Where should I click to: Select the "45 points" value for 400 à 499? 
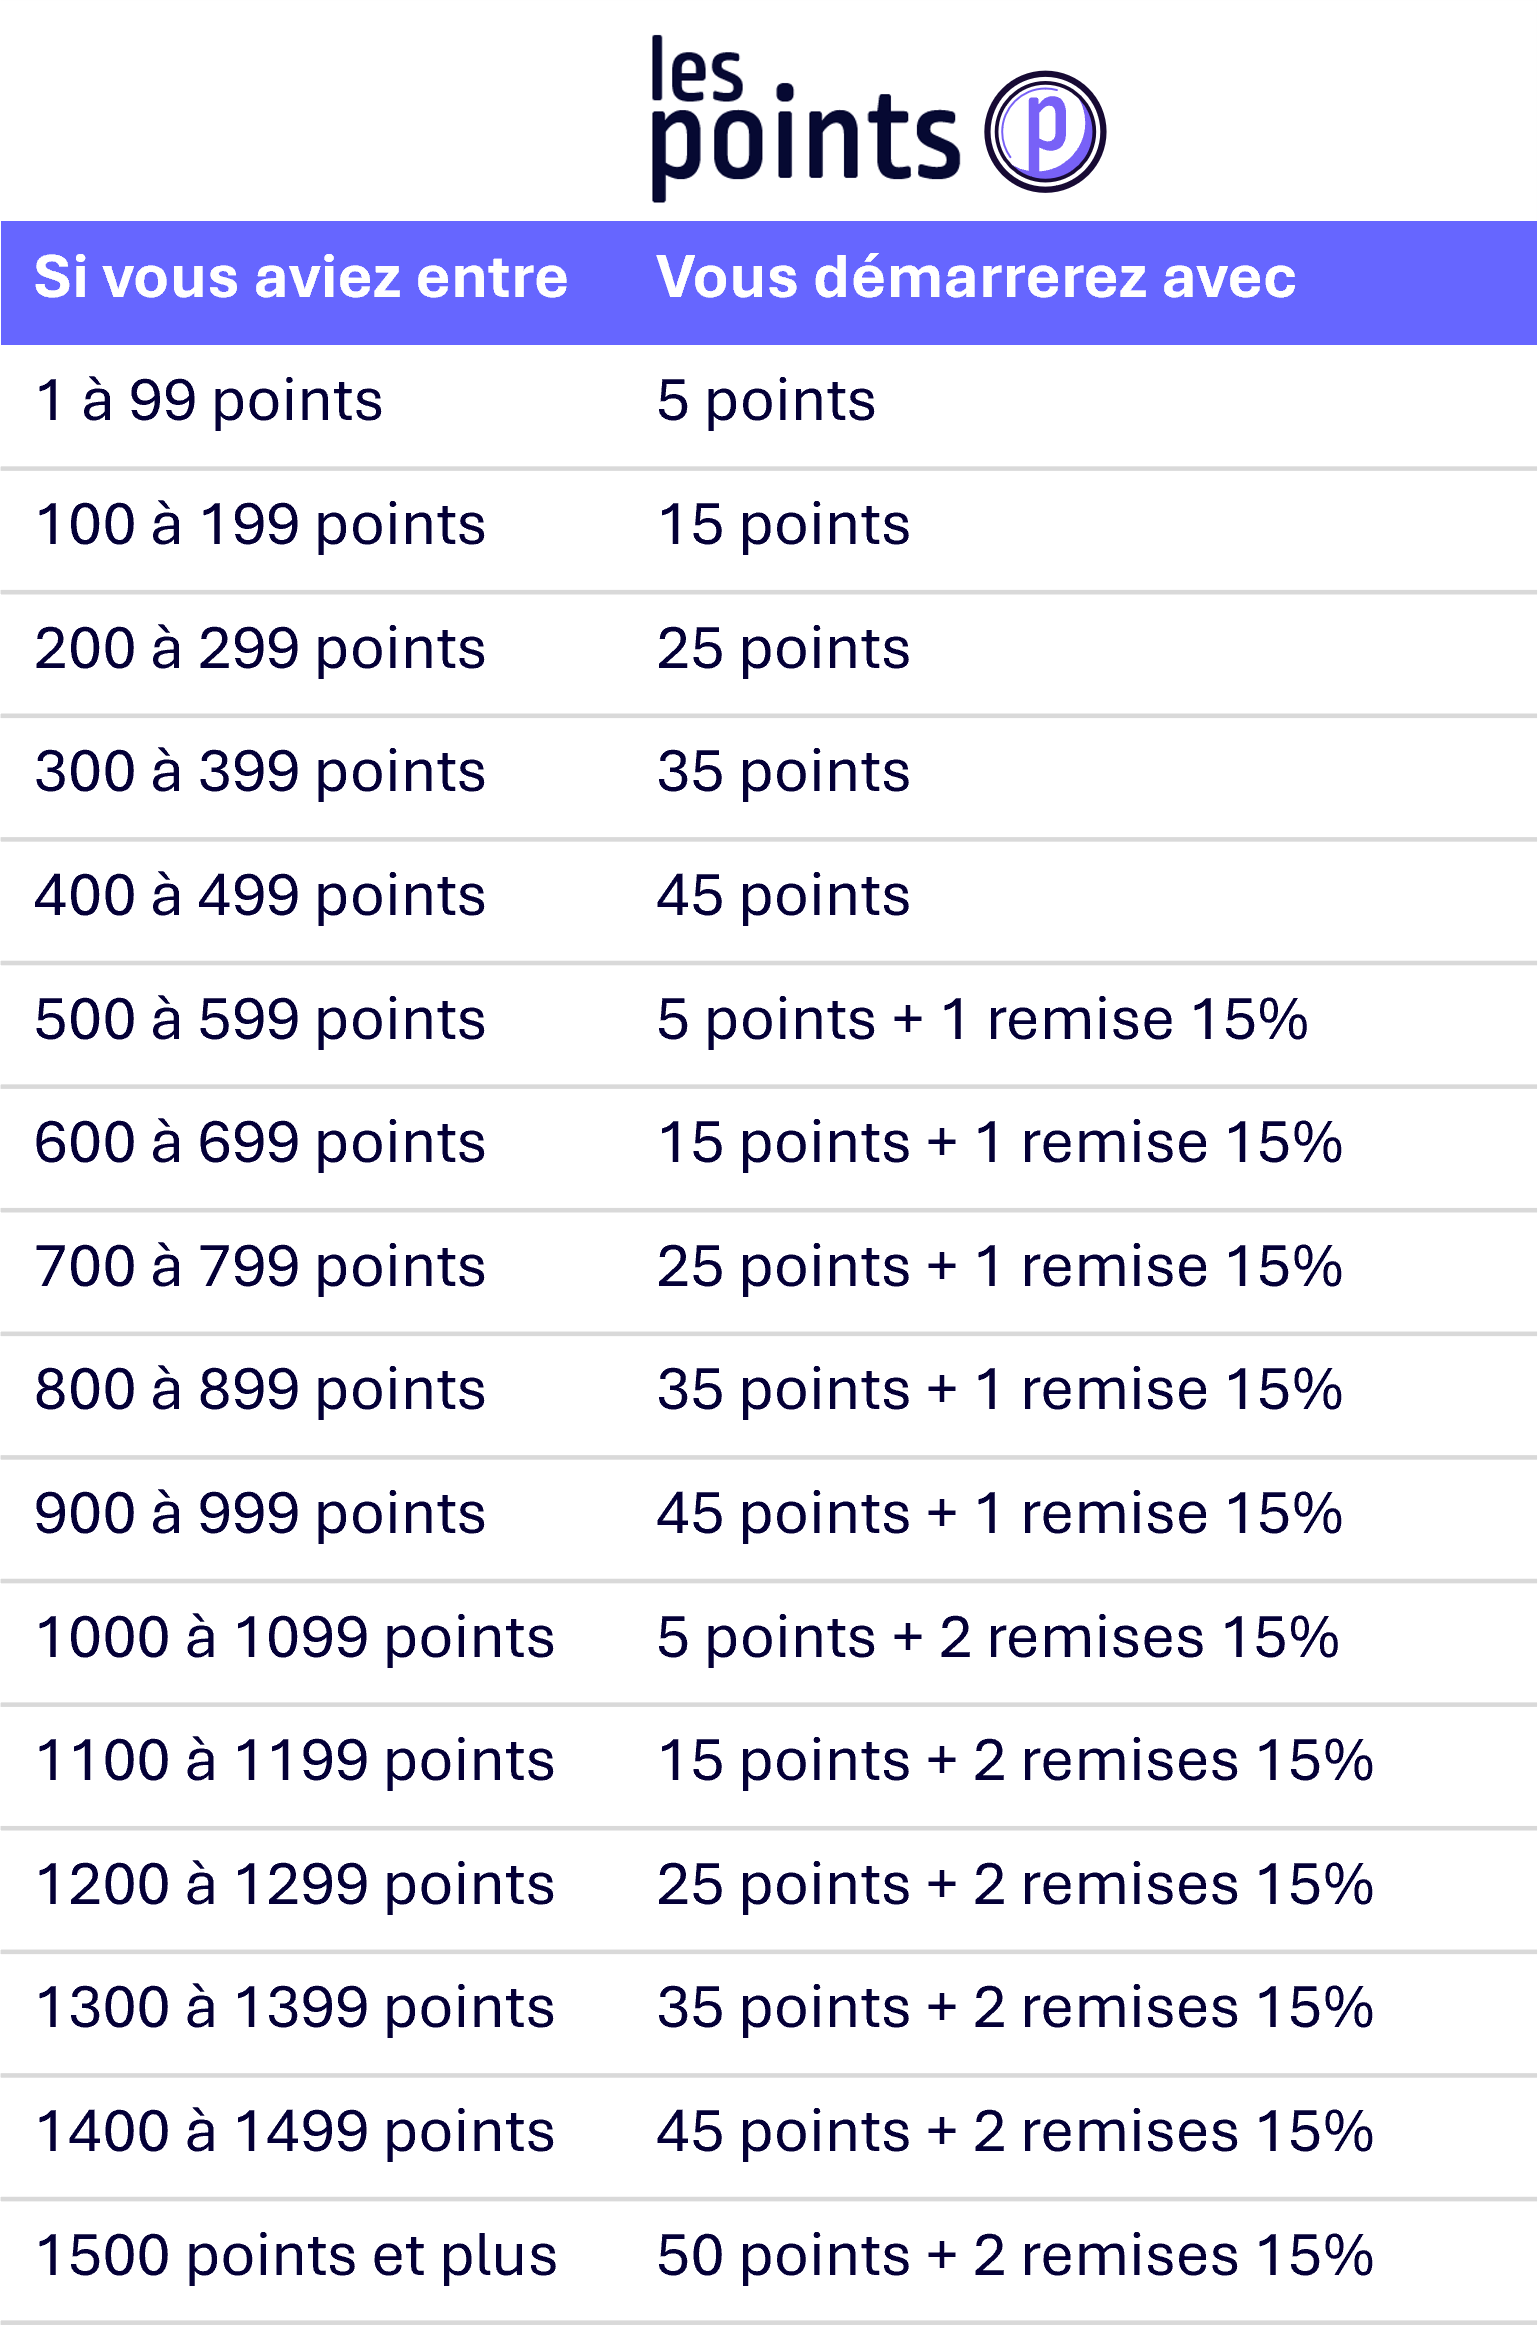point(783,897)
